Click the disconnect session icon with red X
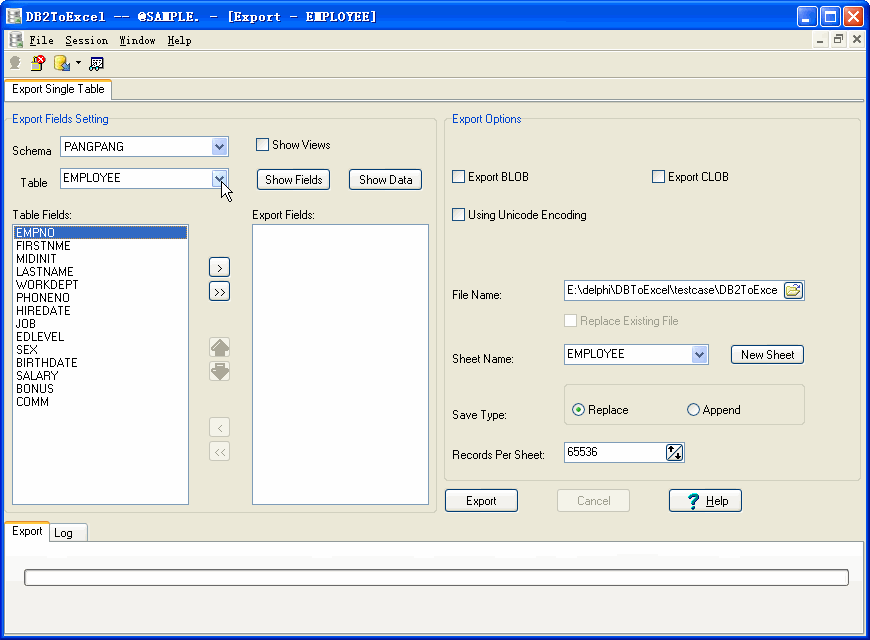The height and width of the screenshot is (640, 870). [x=38, y=63]
